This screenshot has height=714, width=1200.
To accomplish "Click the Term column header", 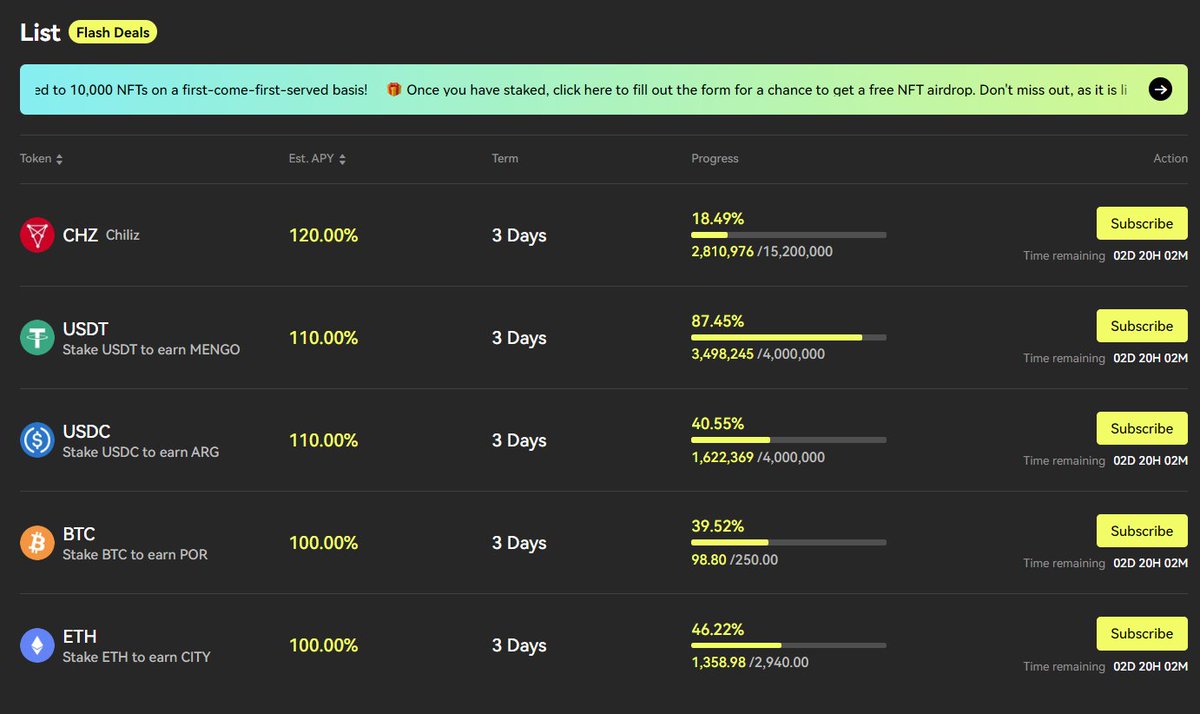I will click(x=505, y=159).
